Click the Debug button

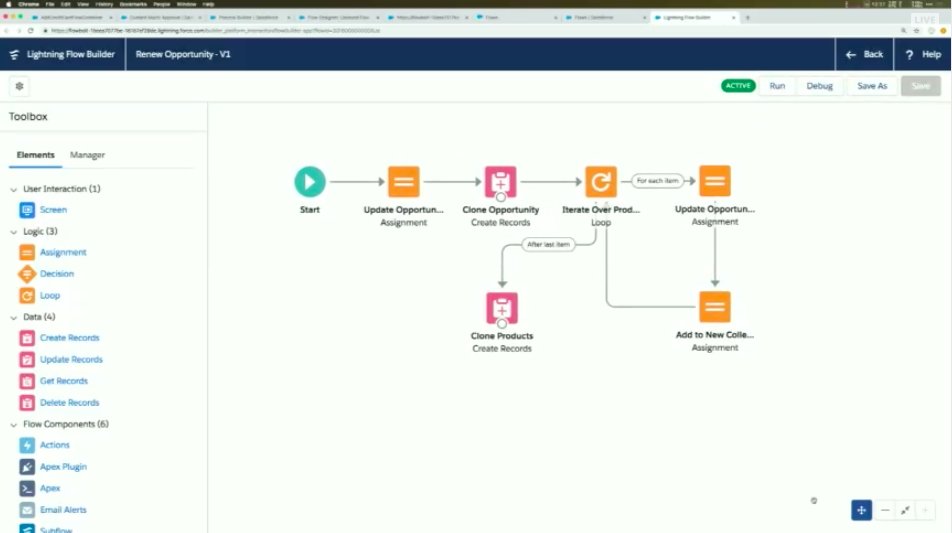click(819, 86)
